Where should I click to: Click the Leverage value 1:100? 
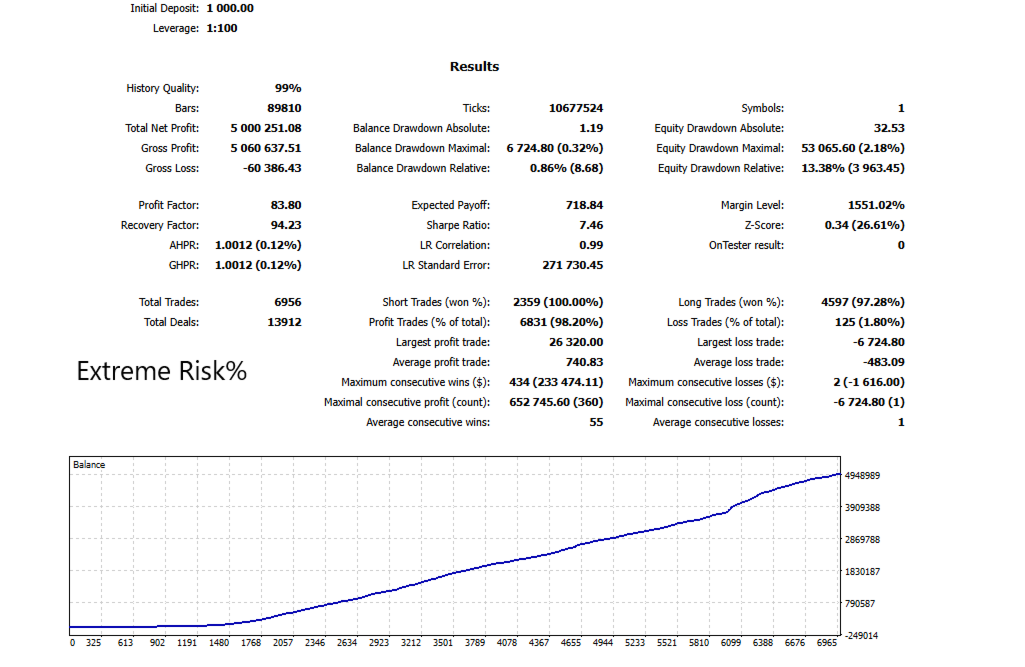pos(222,28)
